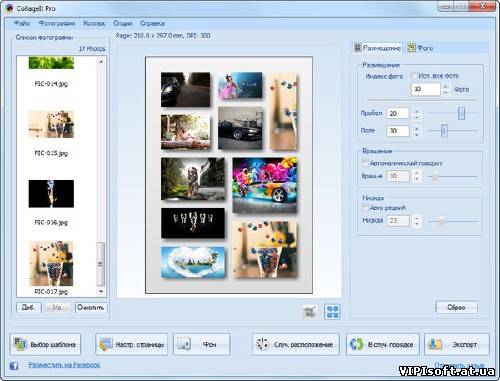
Task: Shuffle photos with random order icon
Action: (356, 344)
